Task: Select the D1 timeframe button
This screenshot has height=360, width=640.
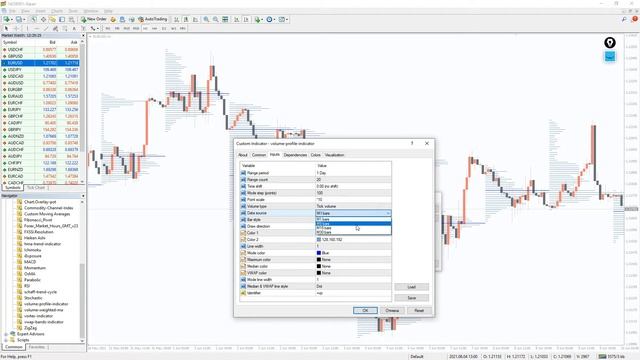Action: click(x=164, y=29)
